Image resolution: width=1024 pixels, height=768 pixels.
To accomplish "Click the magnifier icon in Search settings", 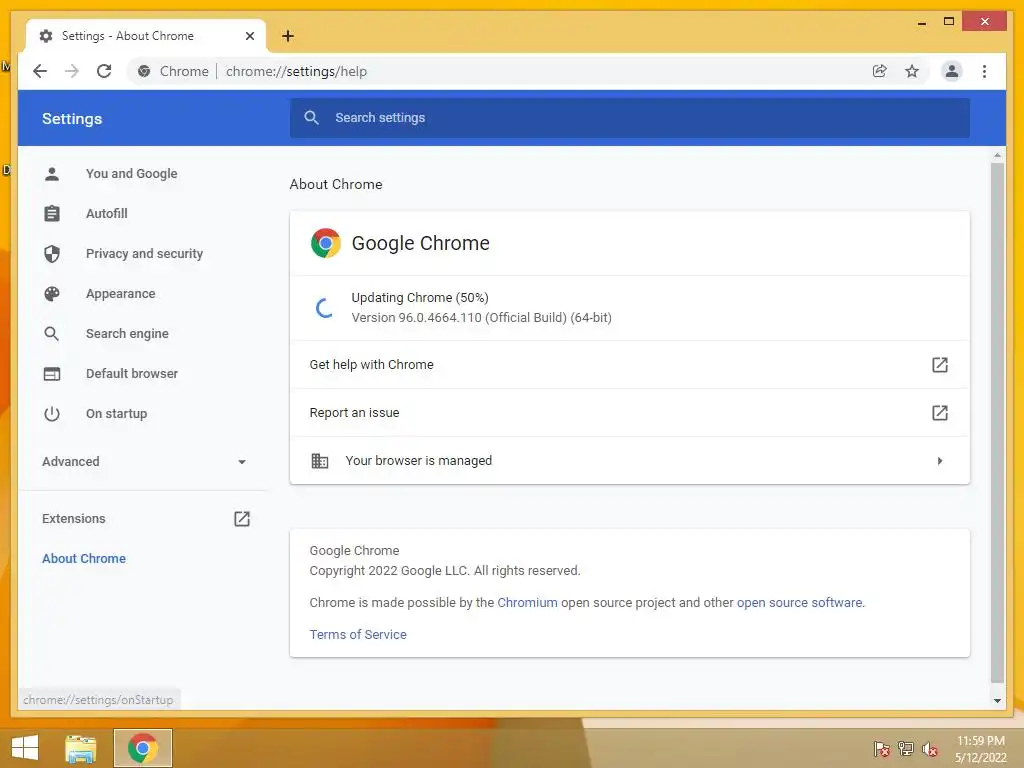I will (312, 118).
